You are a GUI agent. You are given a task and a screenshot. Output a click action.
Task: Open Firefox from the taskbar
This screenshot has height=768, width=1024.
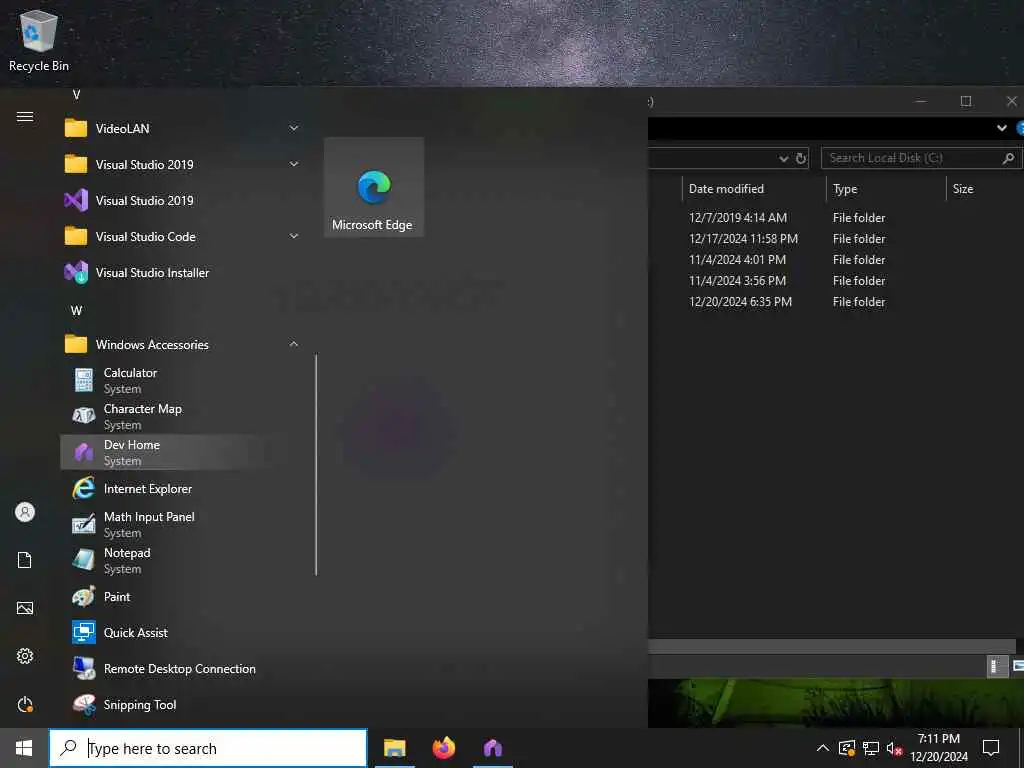[x=444, y=748]
